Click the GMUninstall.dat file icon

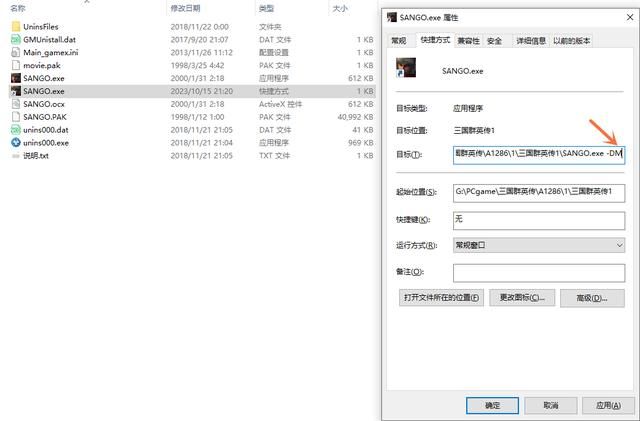15,39
